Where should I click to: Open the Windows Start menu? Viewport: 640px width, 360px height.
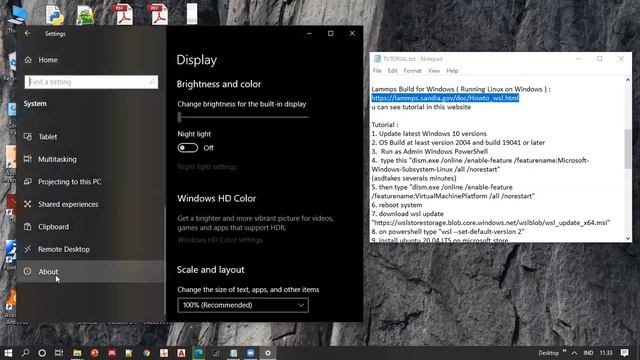tap(8, 353)
